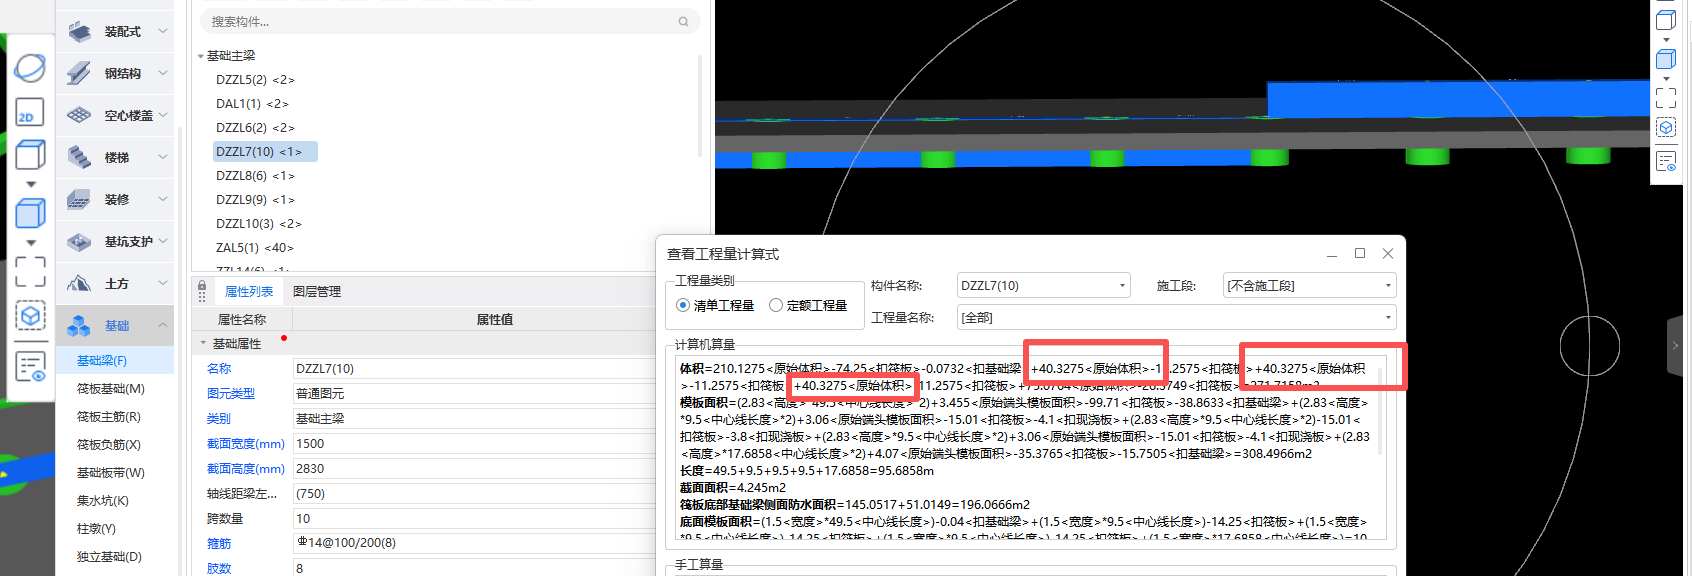This screenshot has height=576, width=1692.
Task: Activate the orbit rotate view icon
Action: [x=30, y=68]
